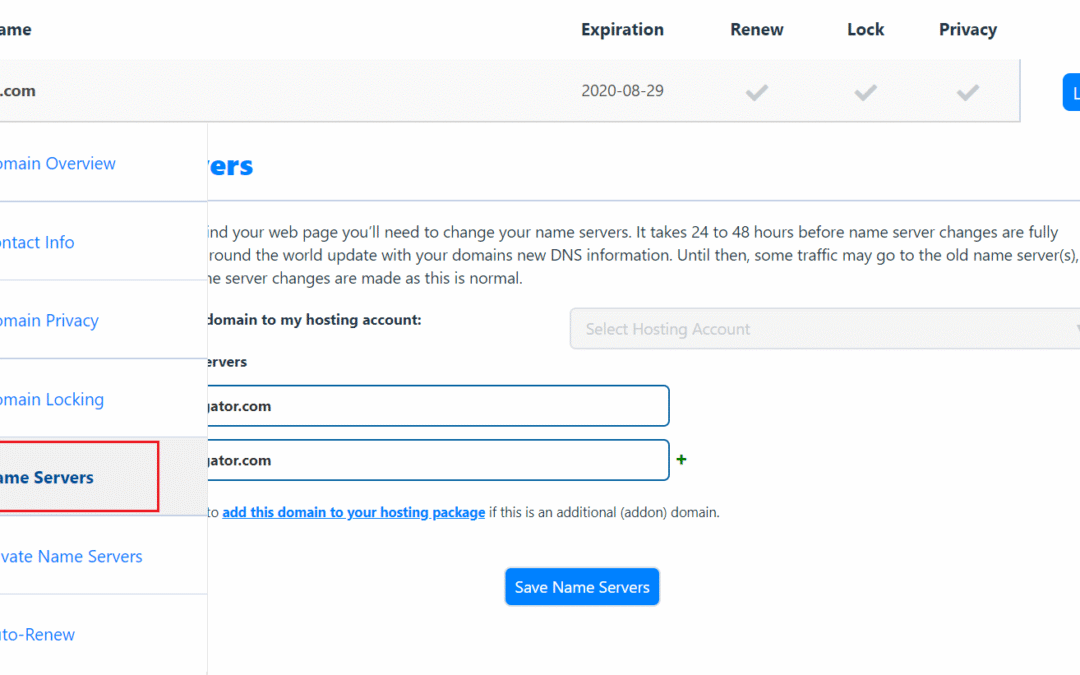Click into the second name server field
Screen dimensions: 1080x675
point(435,460)
